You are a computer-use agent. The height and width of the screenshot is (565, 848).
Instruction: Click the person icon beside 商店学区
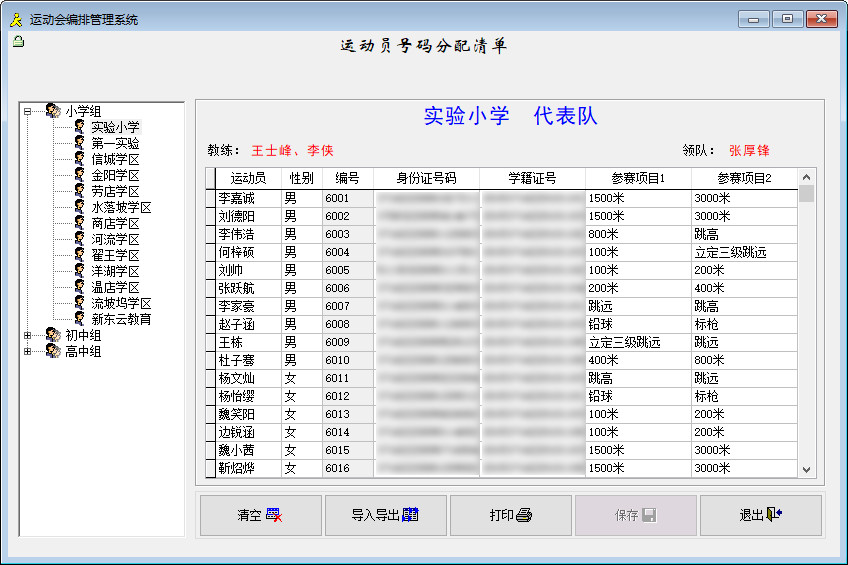80,223
